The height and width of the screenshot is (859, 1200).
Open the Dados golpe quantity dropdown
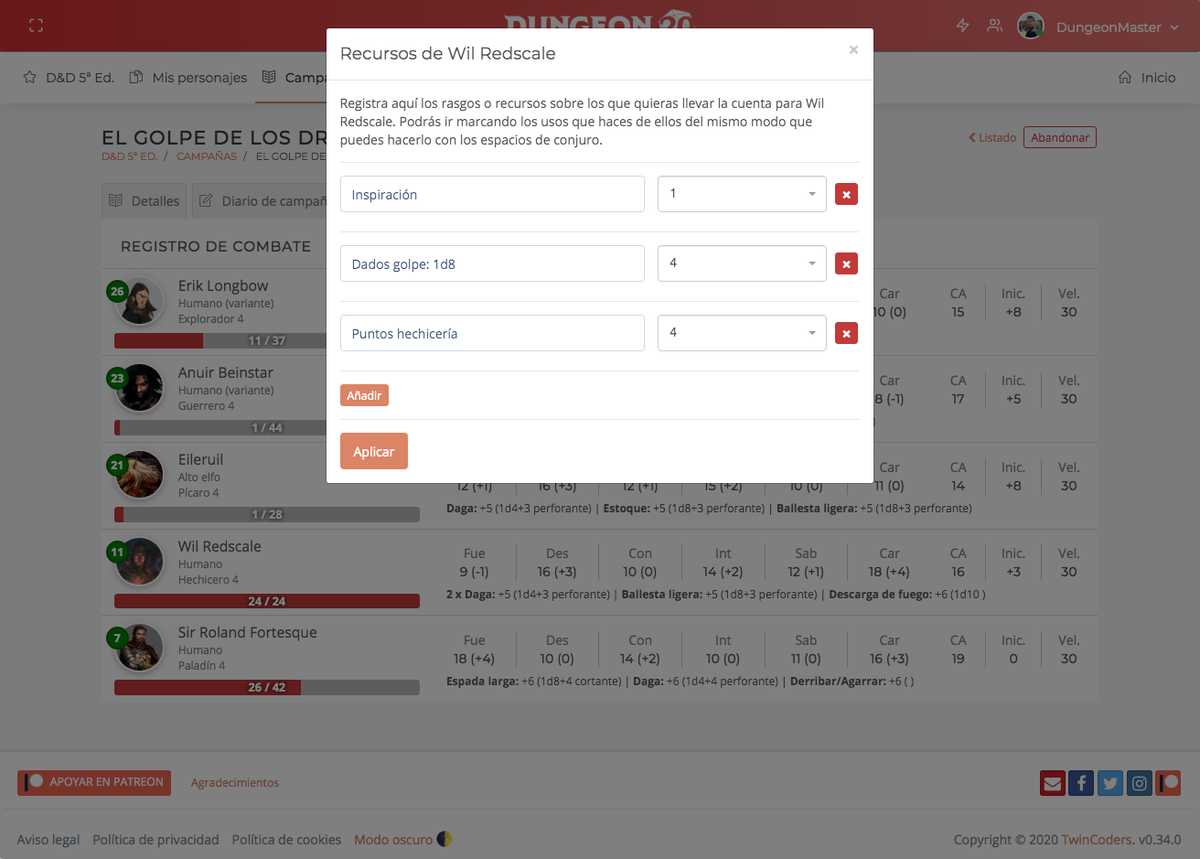[x=742, y=263]
